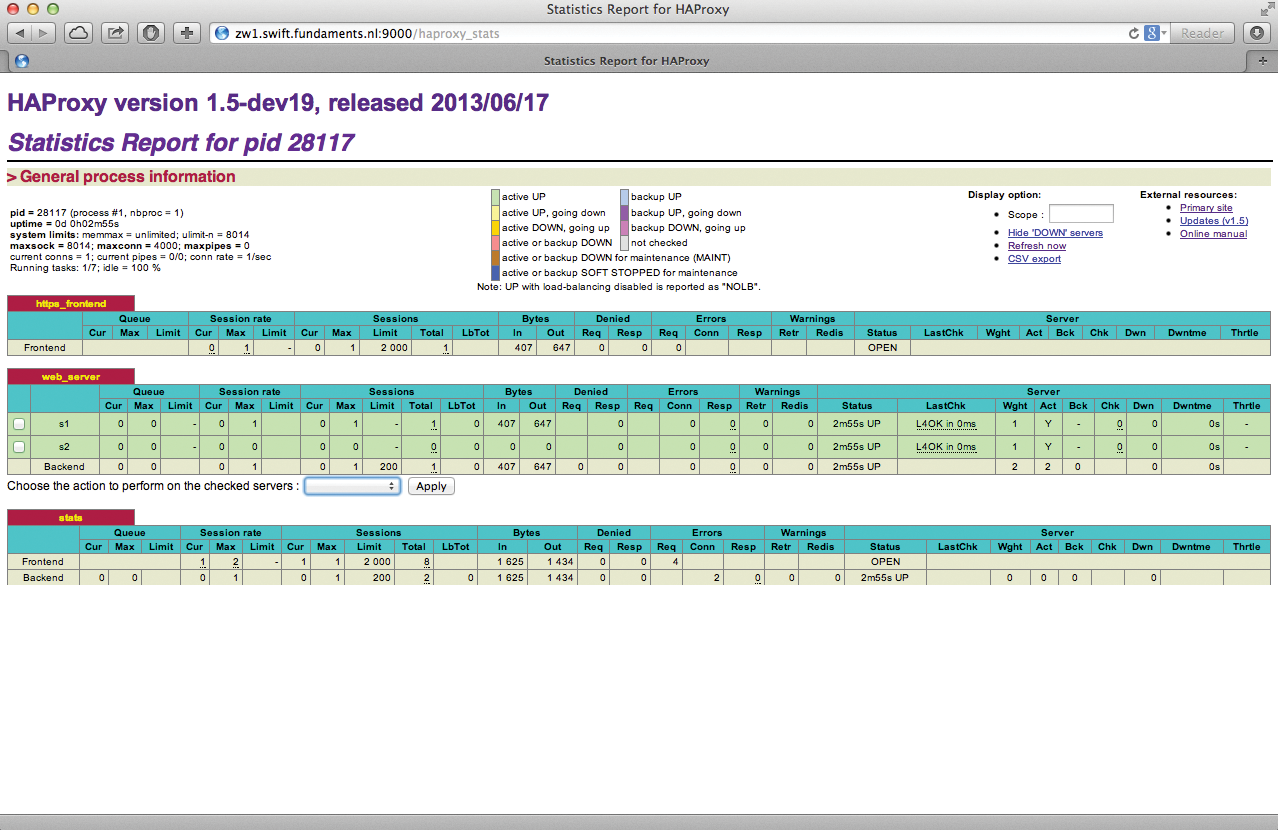Open the CSV export link

point(1034,259)
